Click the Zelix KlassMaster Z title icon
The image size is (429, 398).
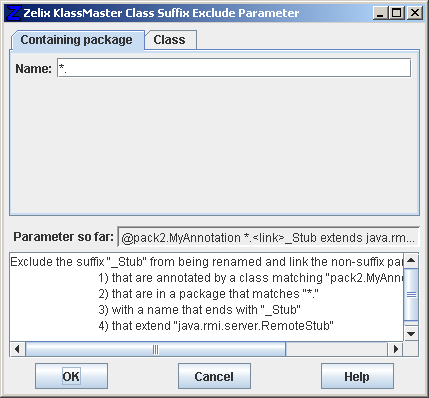point(14,13)
